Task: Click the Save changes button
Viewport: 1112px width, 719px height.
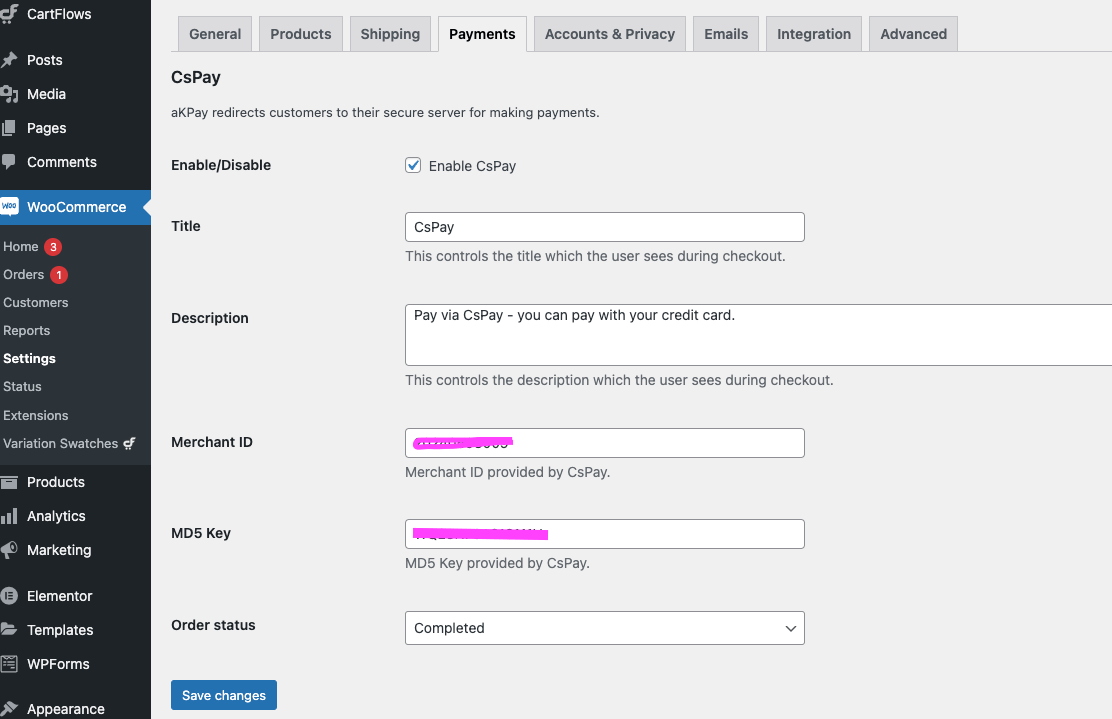Action: pos(224,696)
